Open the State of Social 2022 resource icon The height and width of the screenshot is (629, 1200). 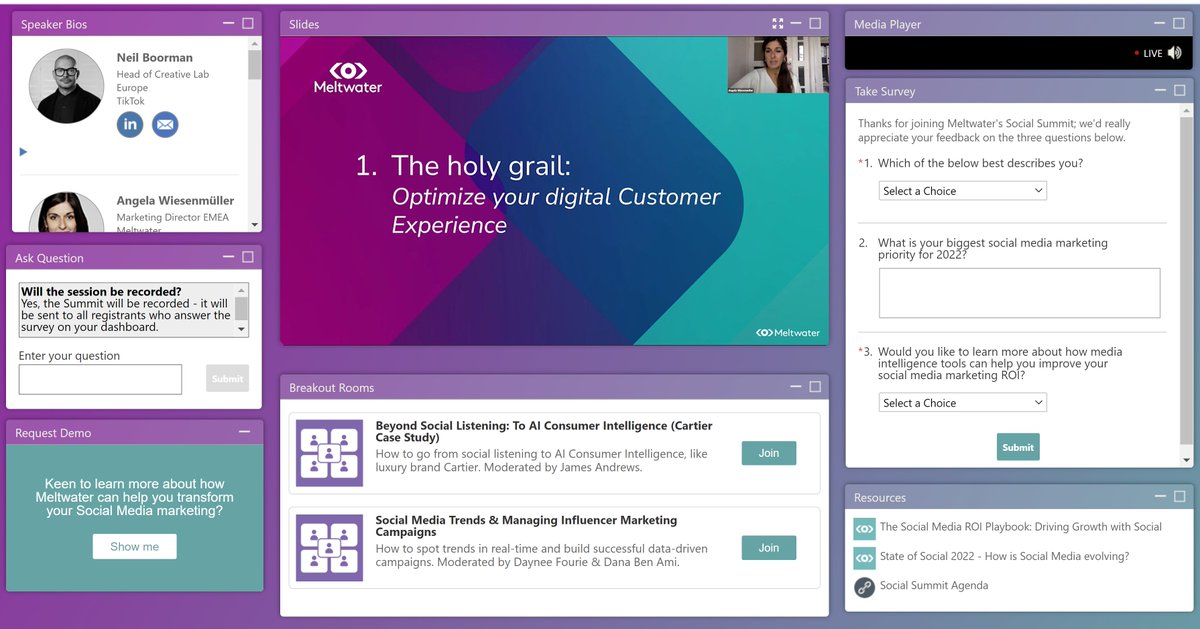pos(864,557)
